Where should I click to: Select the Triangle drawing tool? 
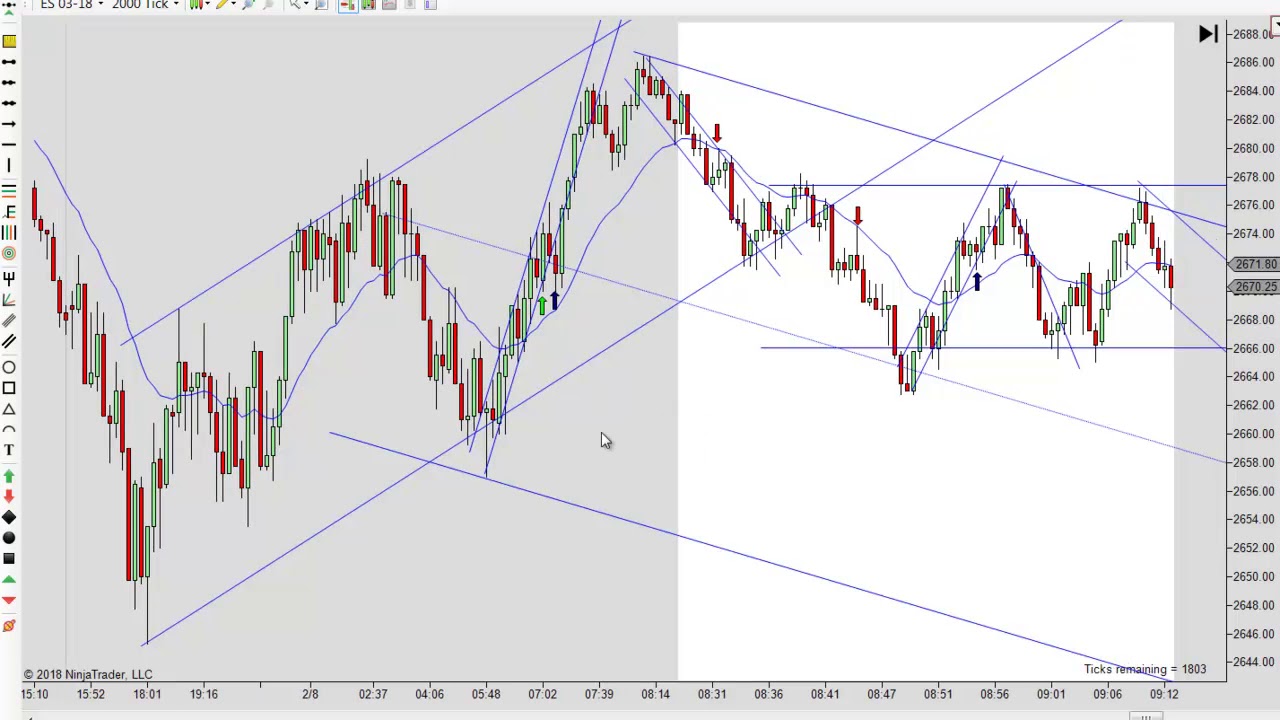click(8, 409)
